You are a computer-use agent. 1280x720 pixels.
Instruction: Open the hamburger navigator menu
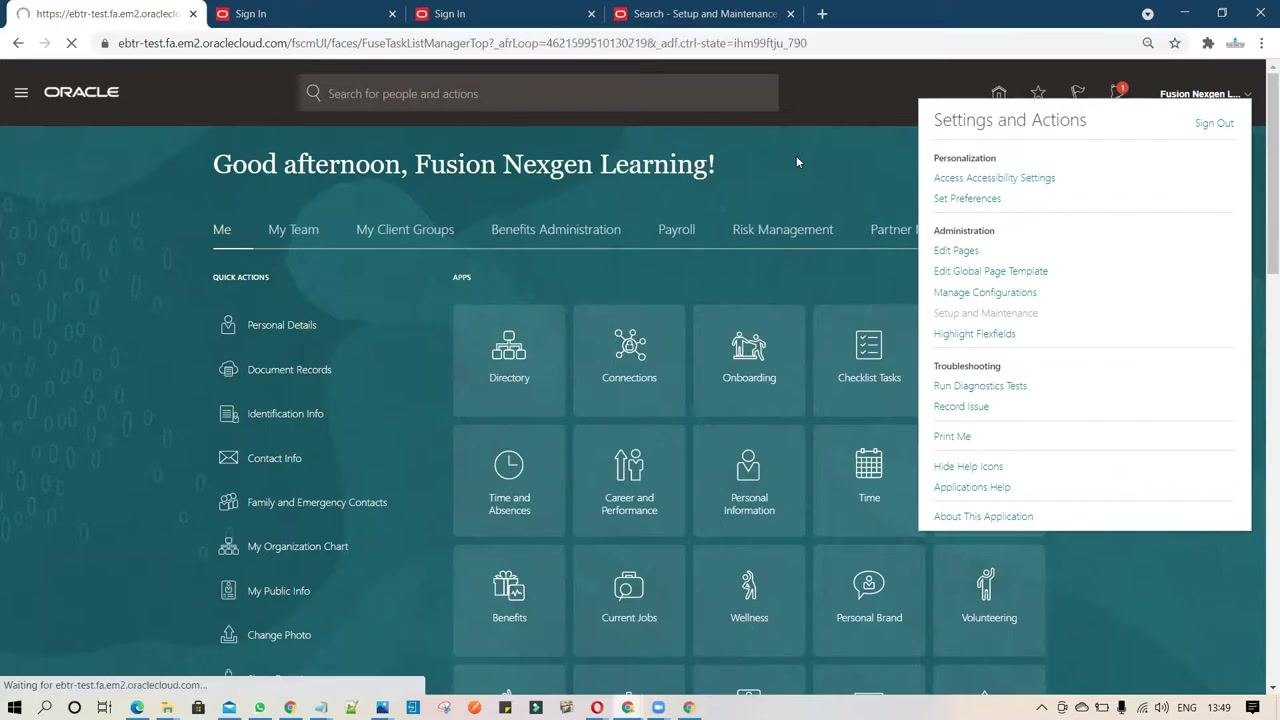pos(21,92)
